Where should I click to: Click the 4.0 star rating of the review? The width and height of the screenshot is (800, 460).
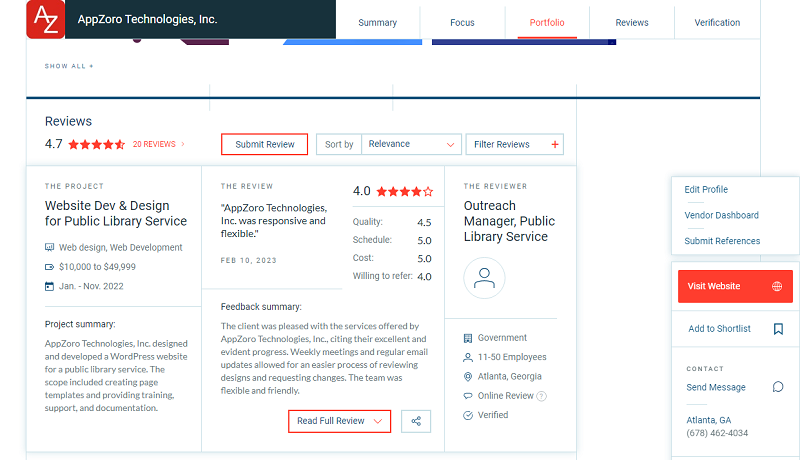[x=405, y=192]
